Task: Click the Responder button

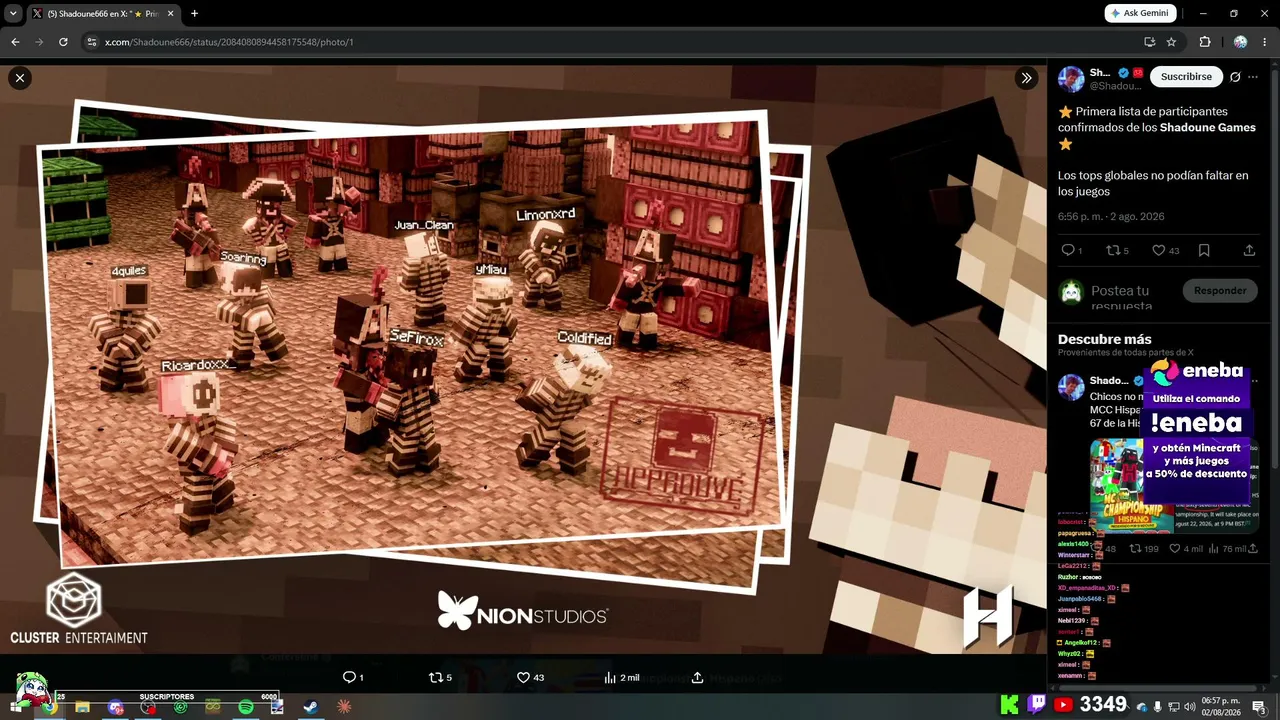Action: point(1220,291)
